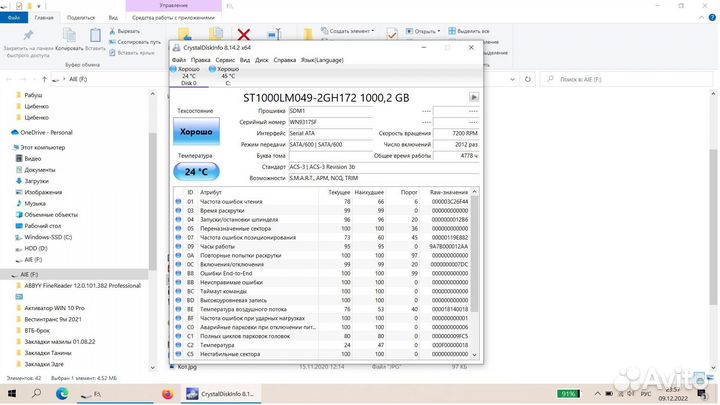The height and width of the screenshot is (405, 720).
Task: Click the Windows Start button
Action: pos(12,394)
